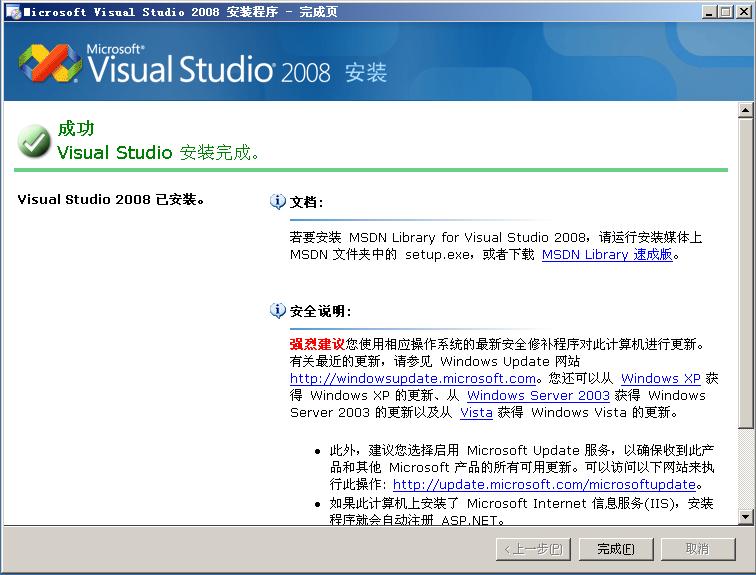Click the info icon beside 文档
This screenshot has width=756, height=575.
pyautogui.click(x=278, y=201)
